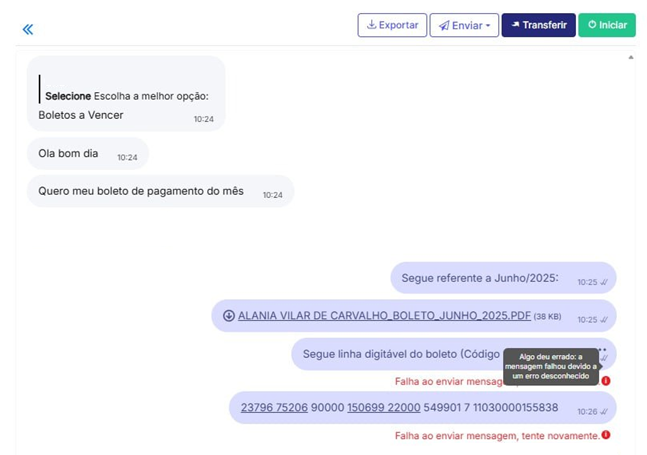Click the double-chevron back icon
Screen dimensions: 647x455
click(x=28, y=29)
